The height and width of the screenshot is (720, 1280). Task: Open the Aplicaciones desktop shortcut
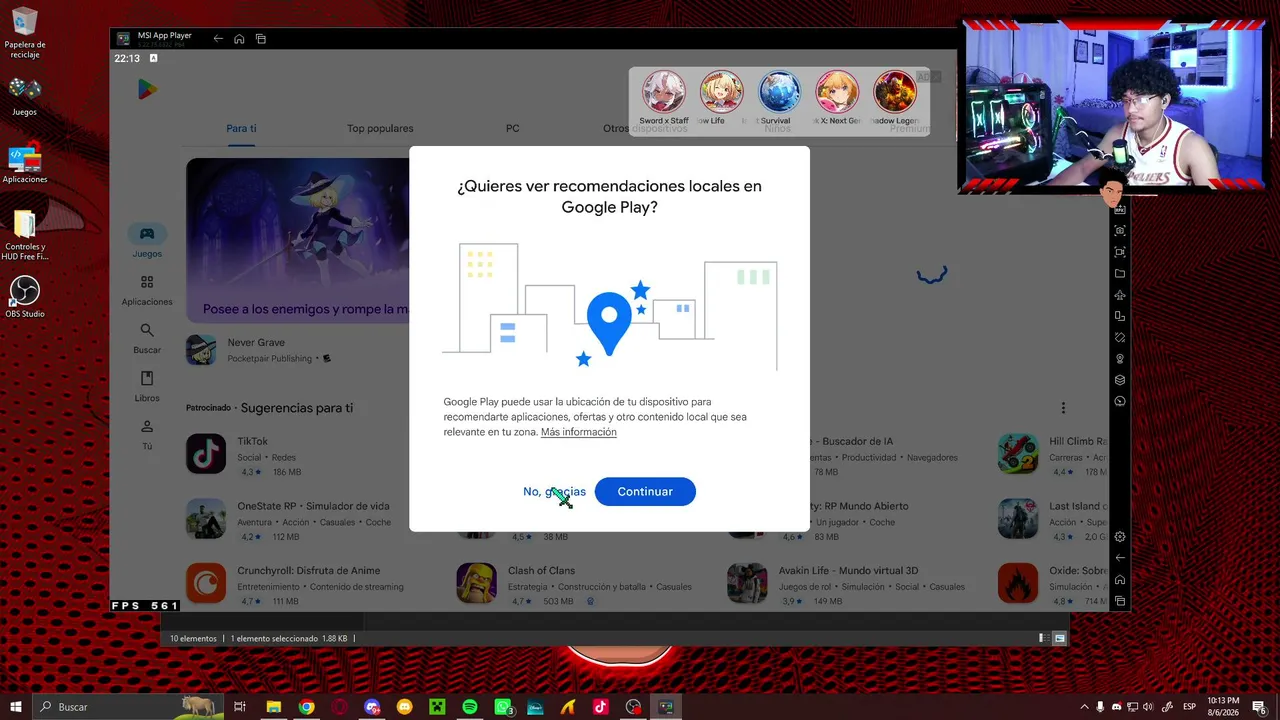[25, 165]
